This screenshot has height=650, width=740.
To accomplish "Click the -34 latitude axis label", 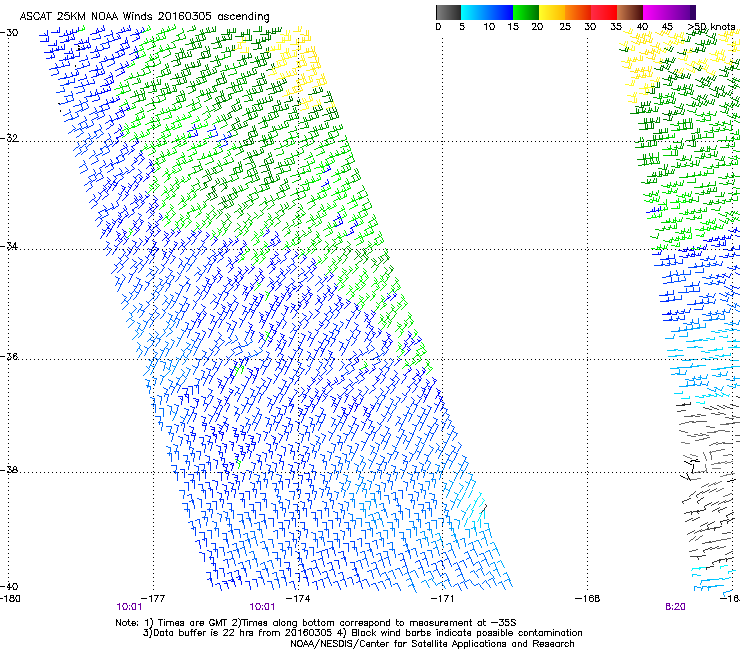I will (x=9, y=246).
